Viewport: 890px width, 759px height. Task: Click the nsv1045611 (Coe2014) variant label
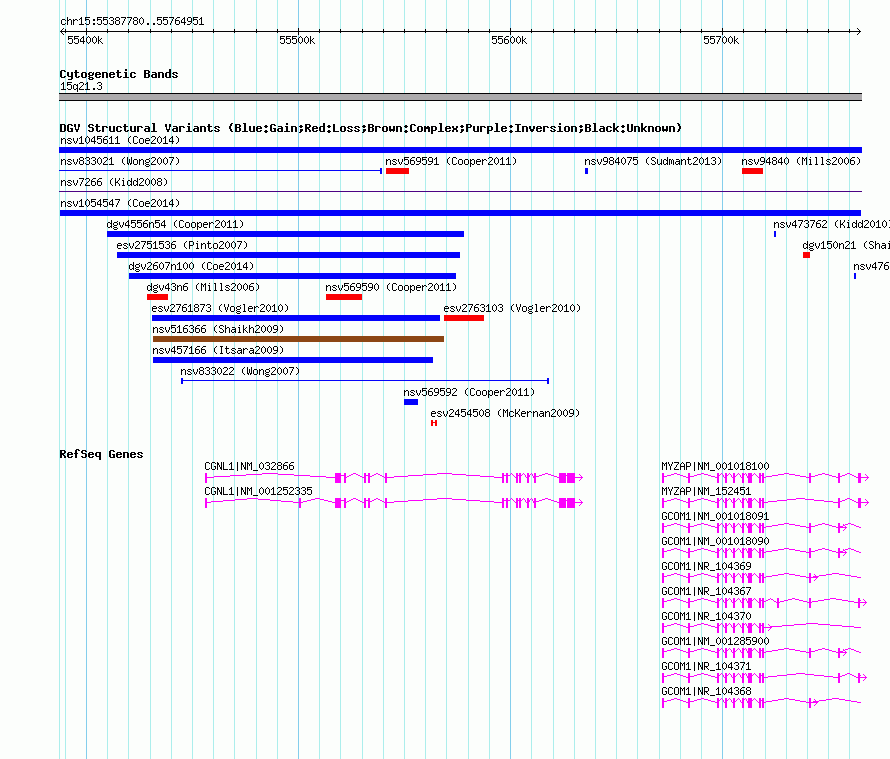(120, 140)
